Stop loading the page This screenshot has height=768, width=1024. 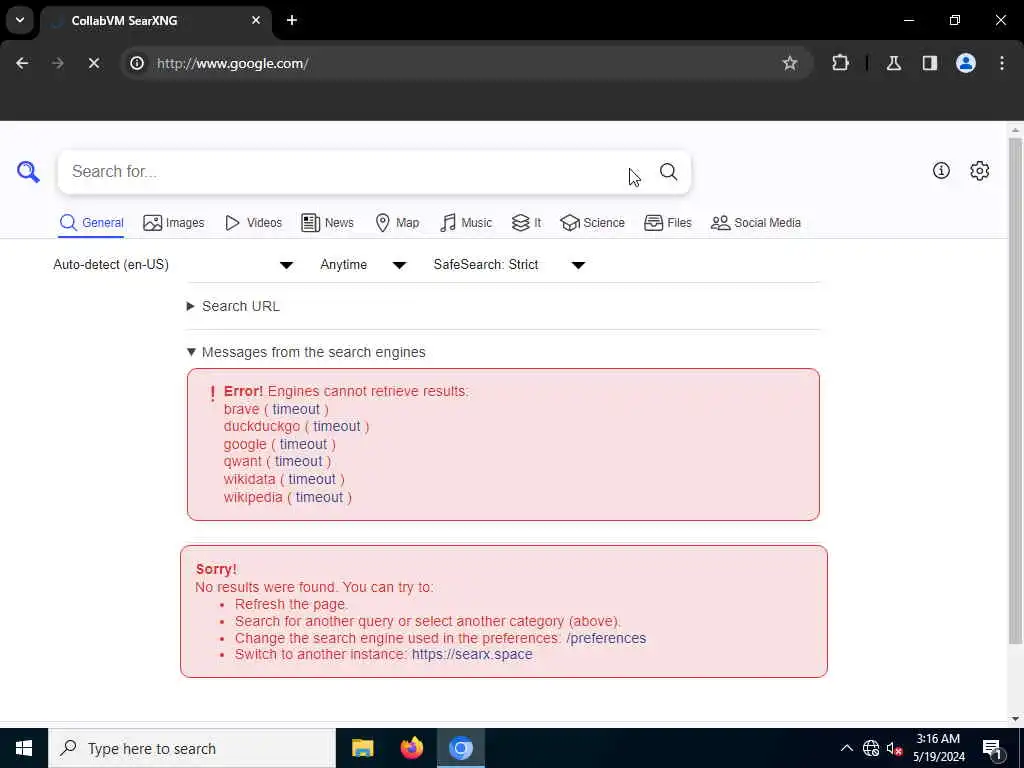93,63
